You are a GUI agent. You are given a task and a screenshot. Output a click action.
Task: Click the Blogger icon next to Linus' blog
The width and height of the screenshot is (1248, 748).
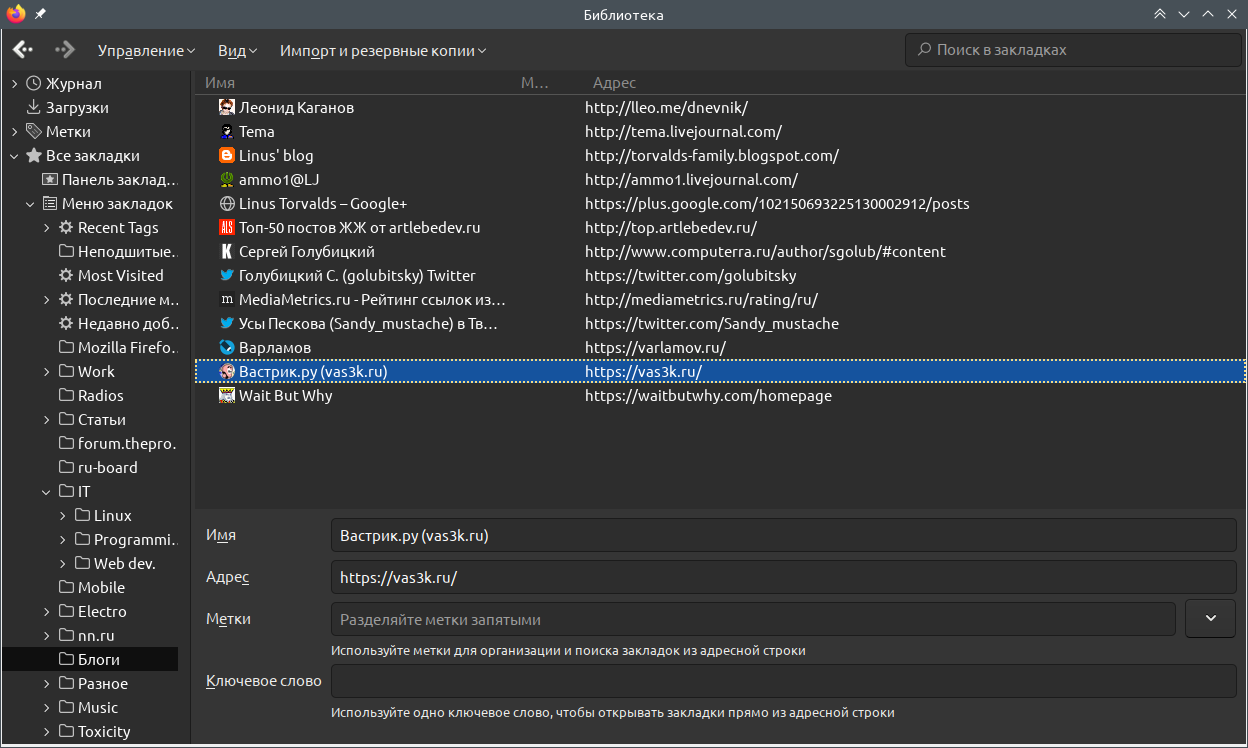pos(227,155)
